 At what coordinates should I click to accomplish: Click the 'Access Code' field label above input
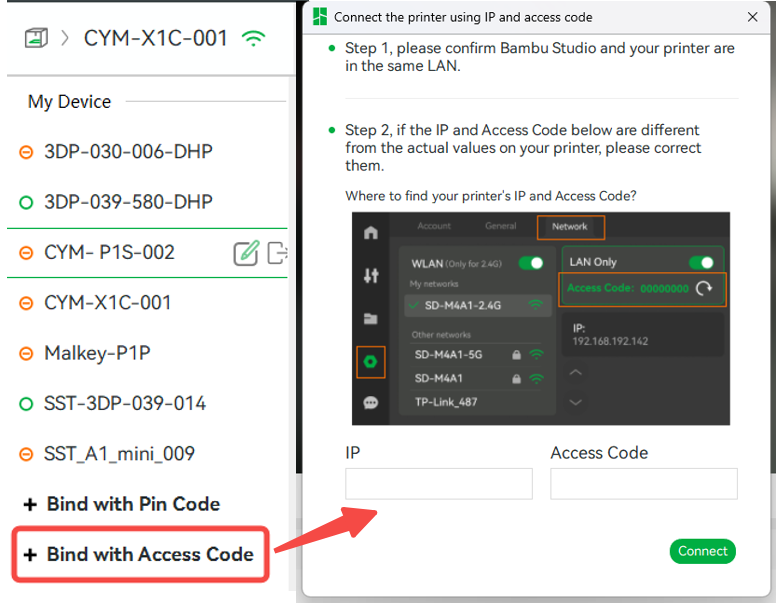[599, 453]
